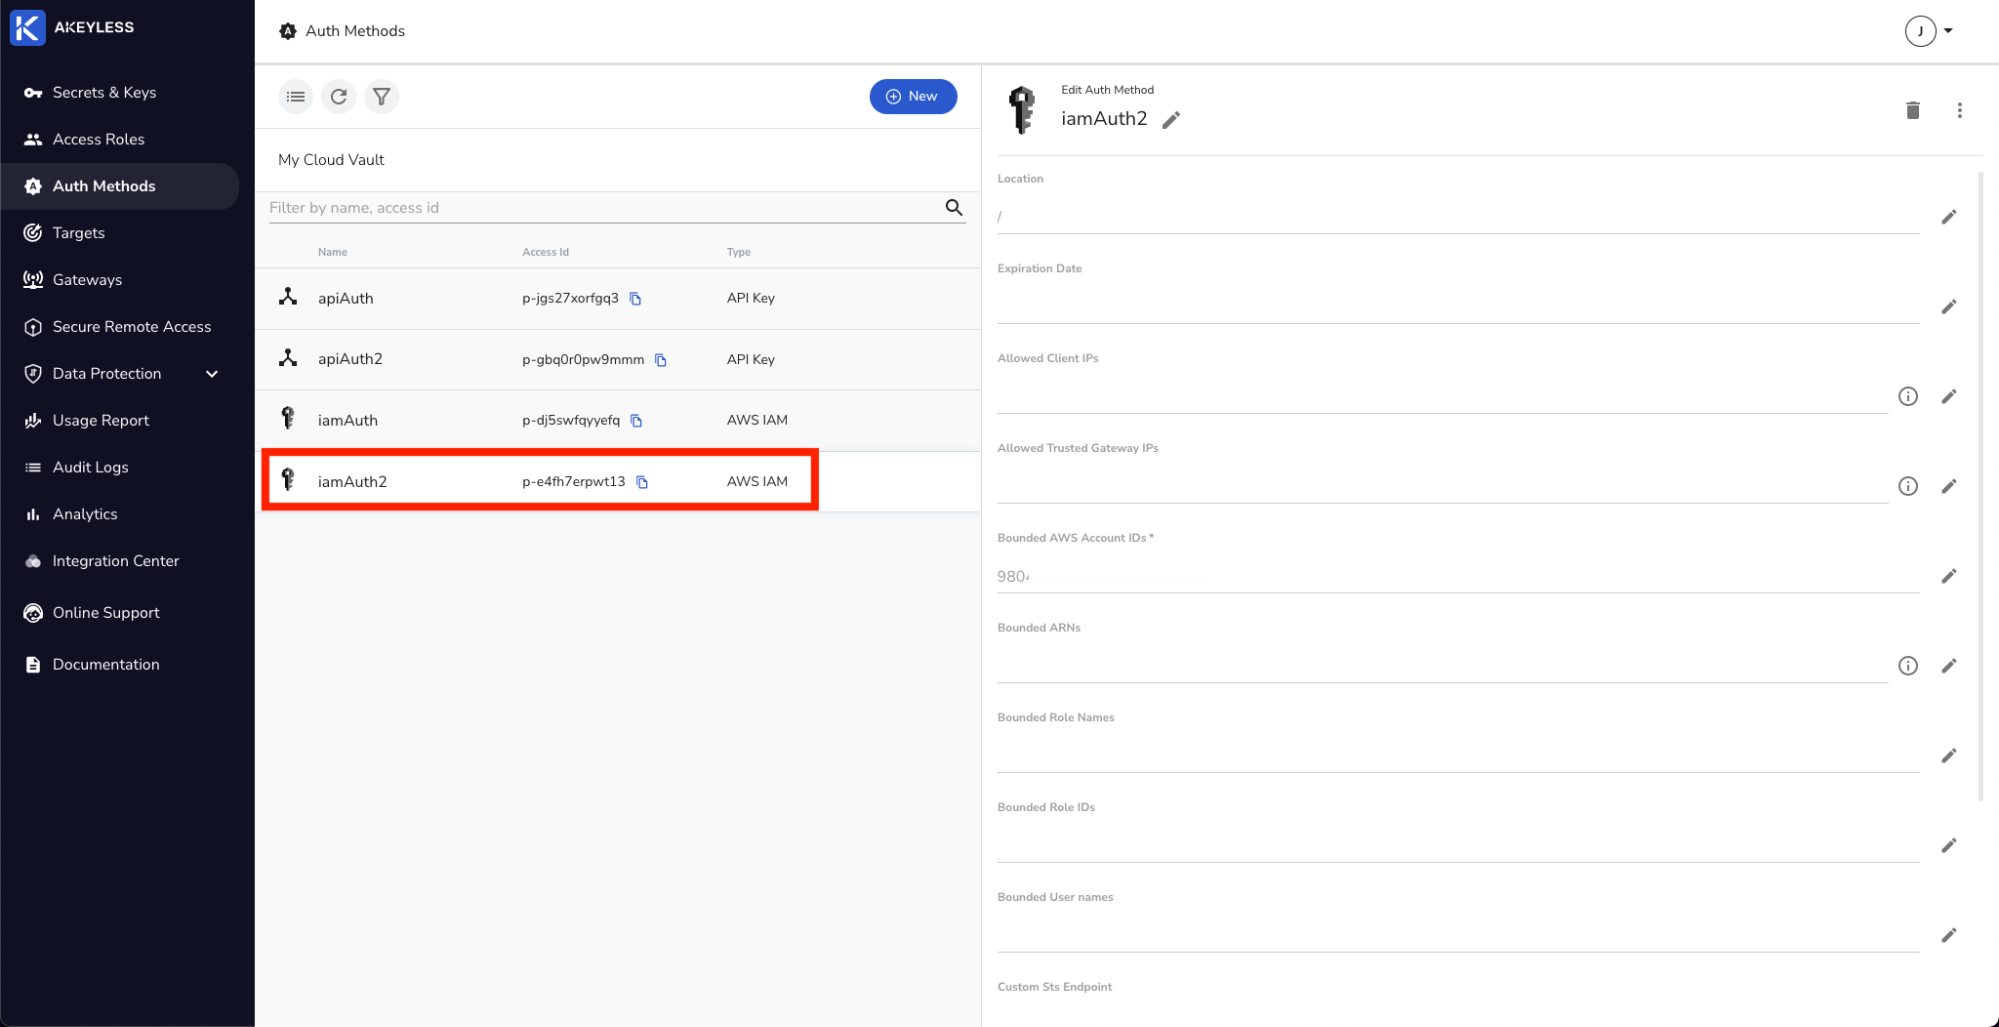Screen dimensions: 1999x1027
Task: Show info for Bounded ARNs
Action: tap(1908, 666)
